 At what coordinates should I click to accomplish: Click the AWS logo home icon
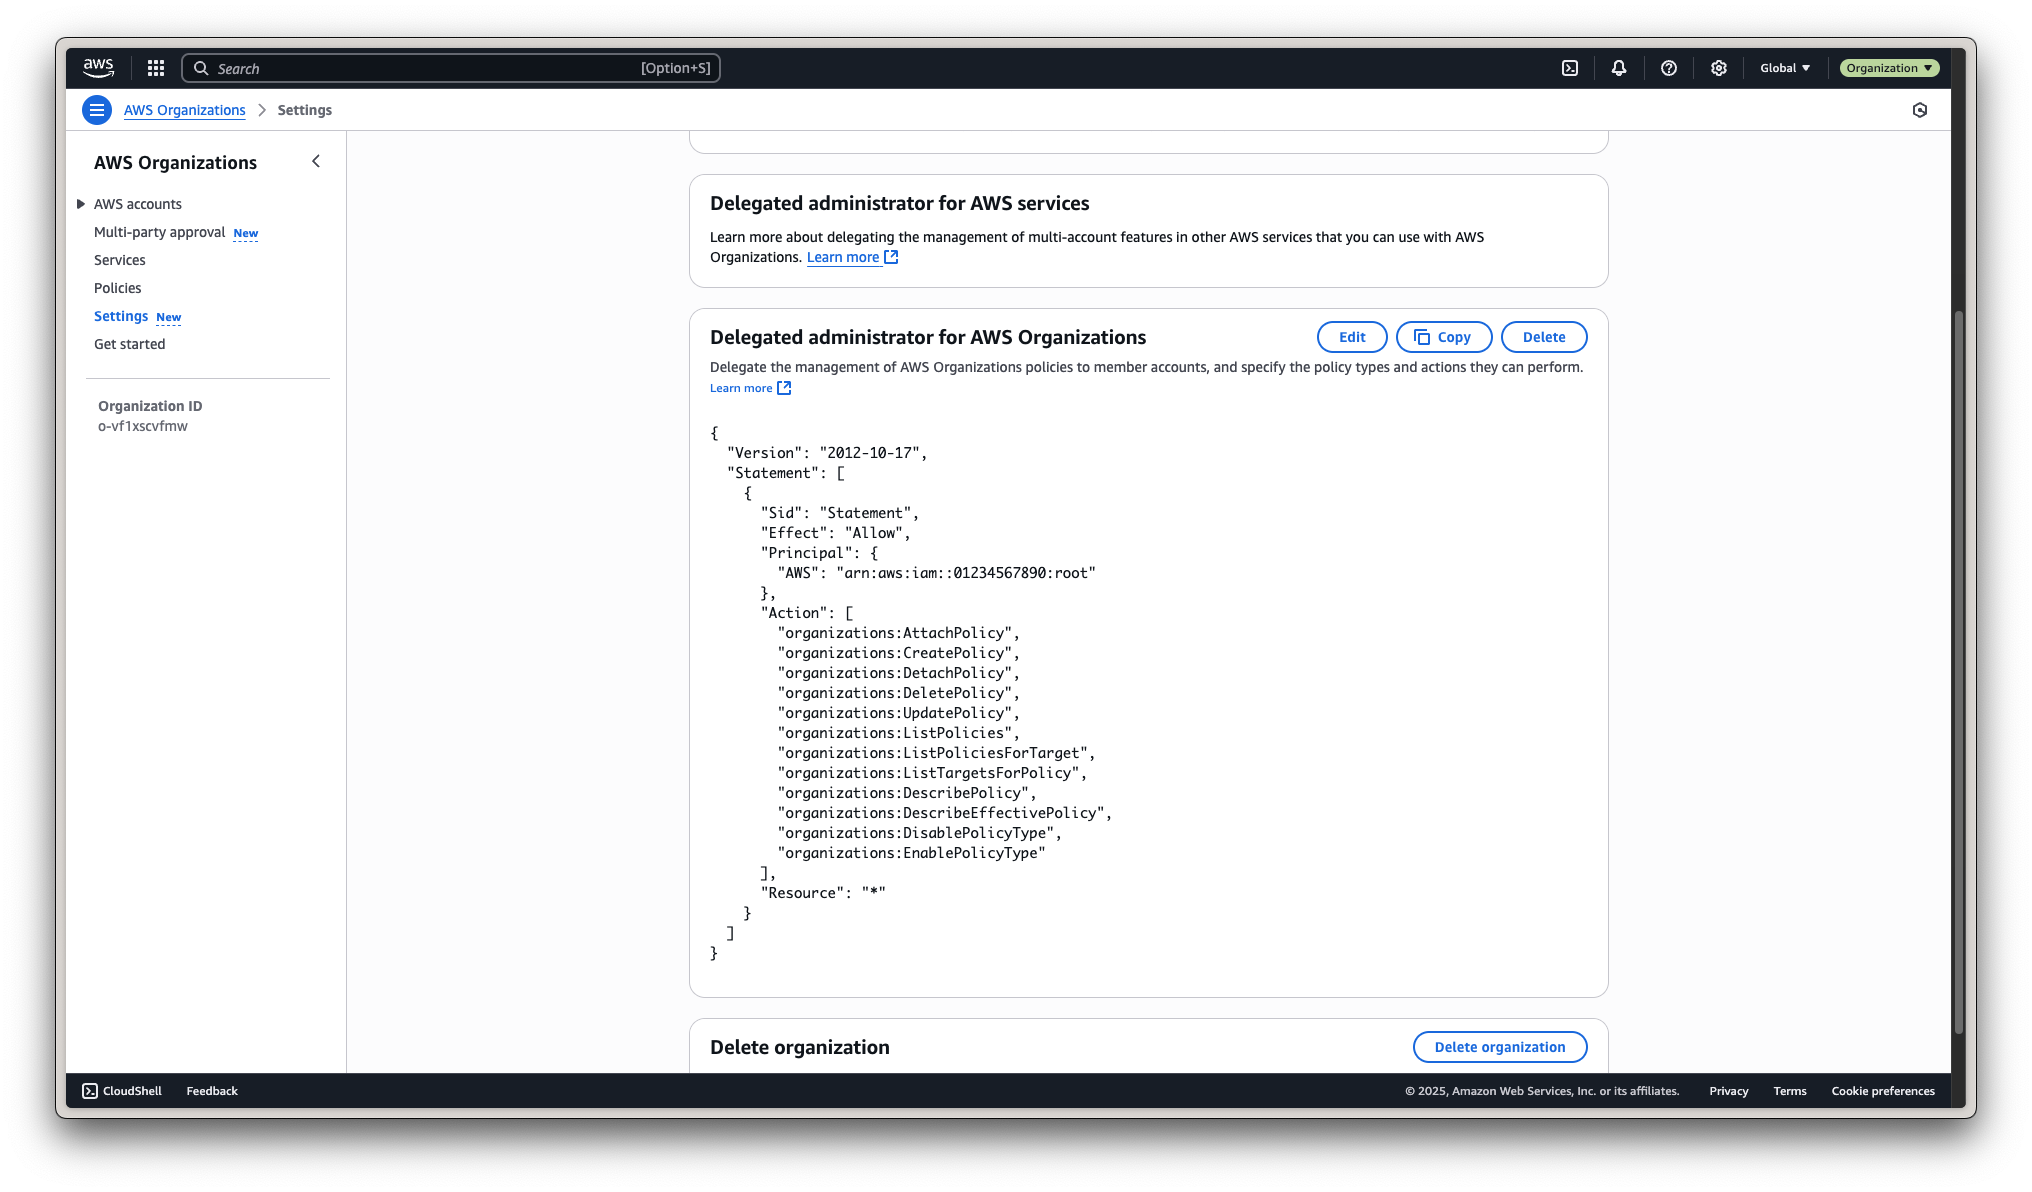(98, 68)
